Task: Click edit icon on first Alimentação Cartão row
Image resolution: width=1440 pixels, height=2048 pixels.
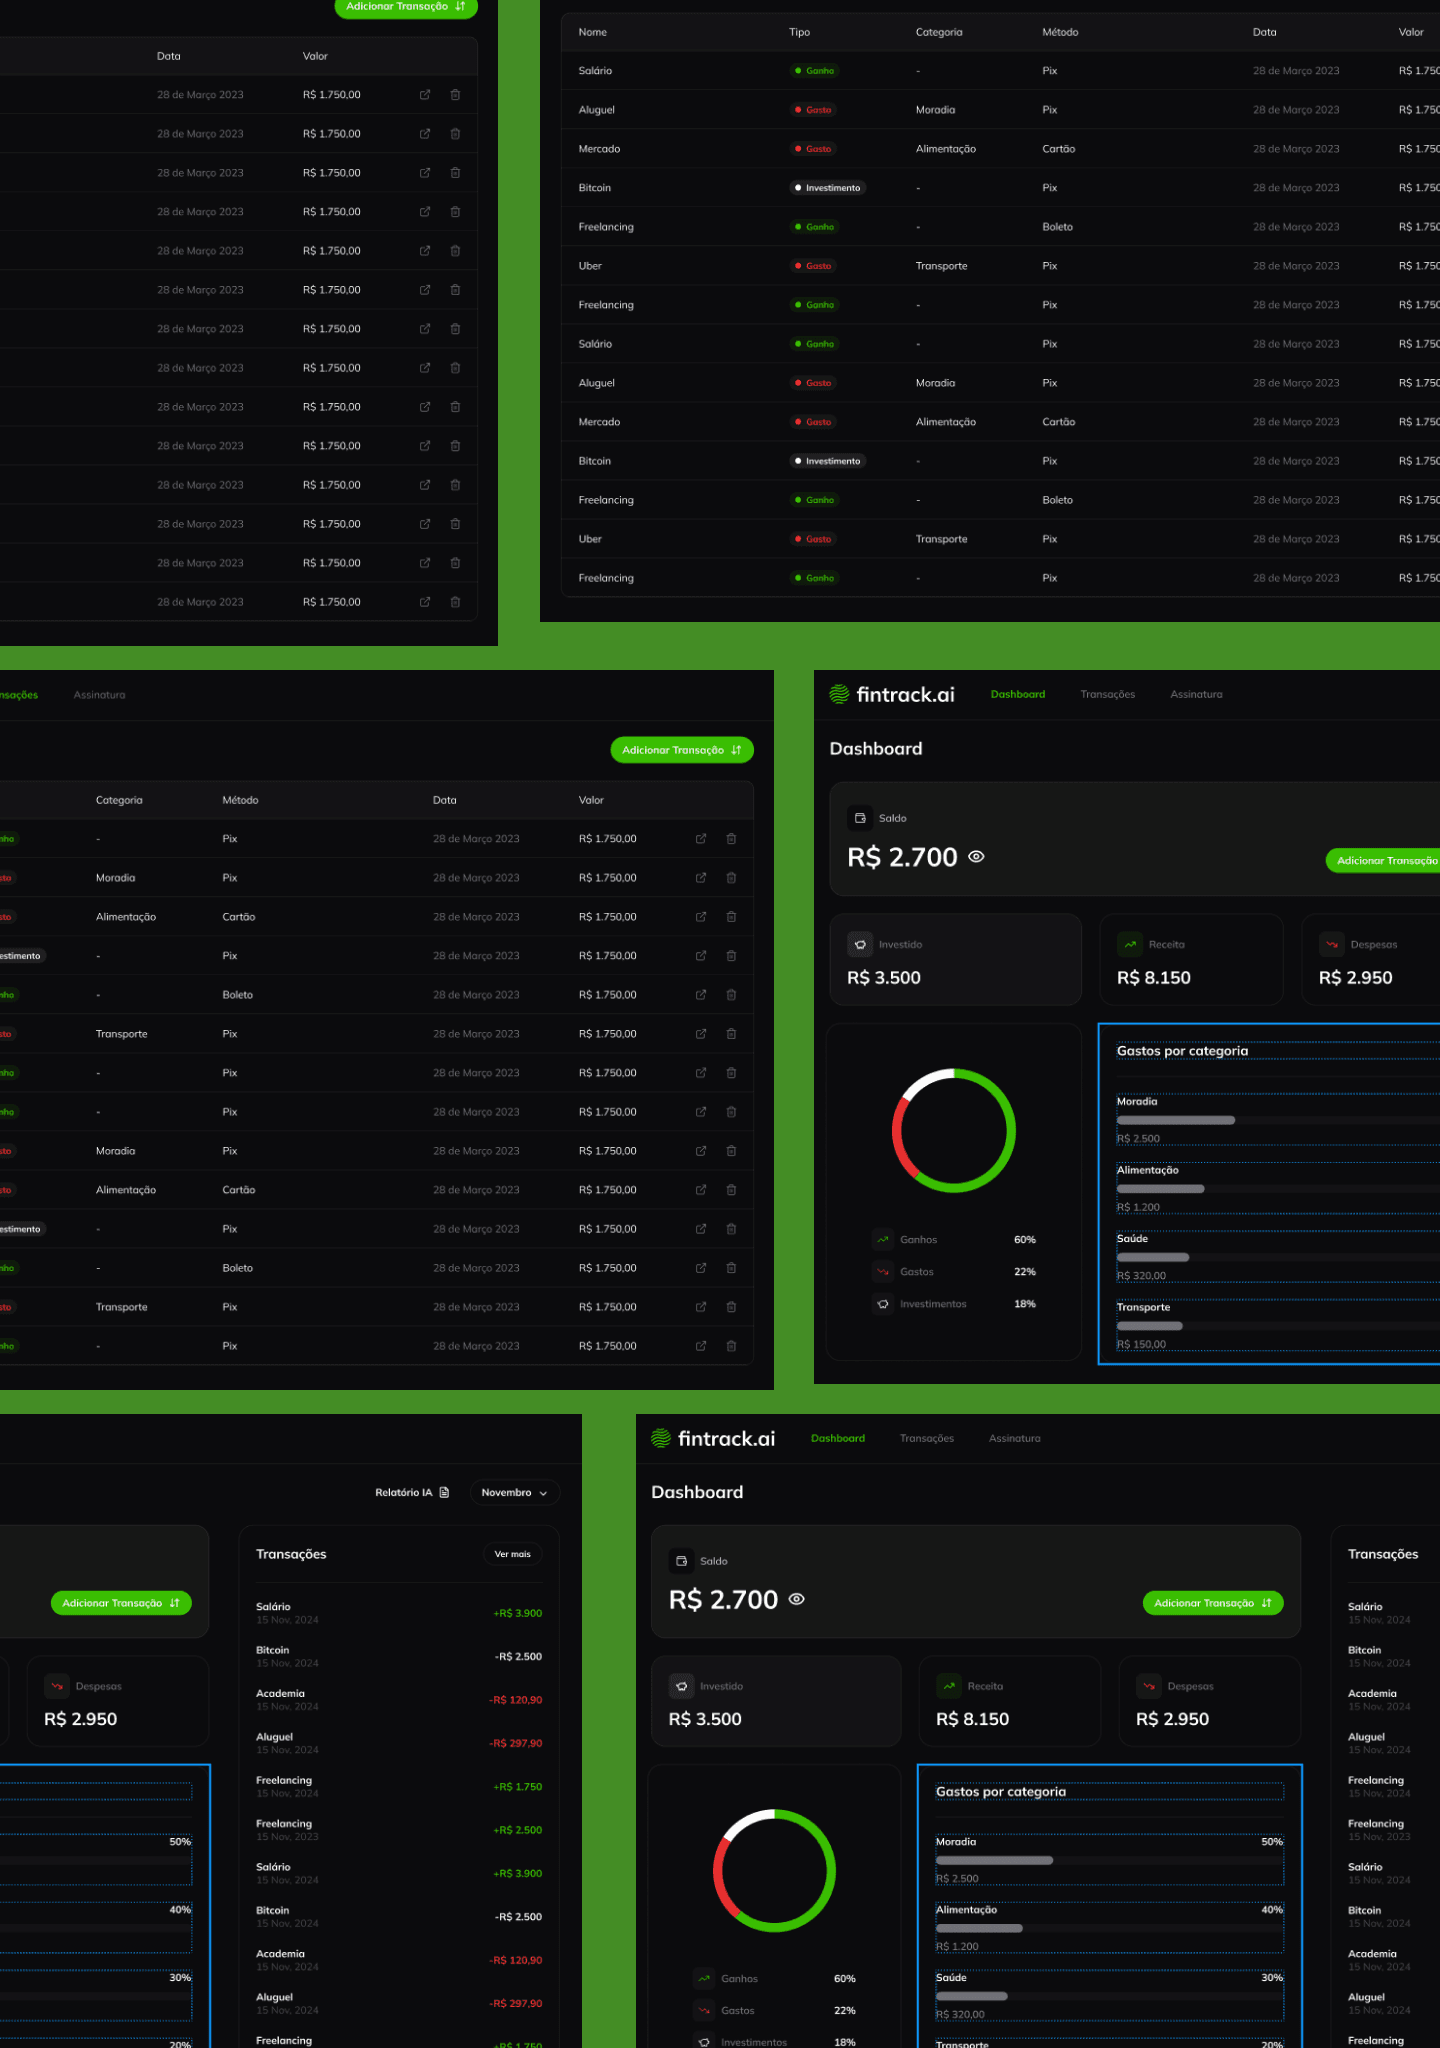Action: point(701,917)
